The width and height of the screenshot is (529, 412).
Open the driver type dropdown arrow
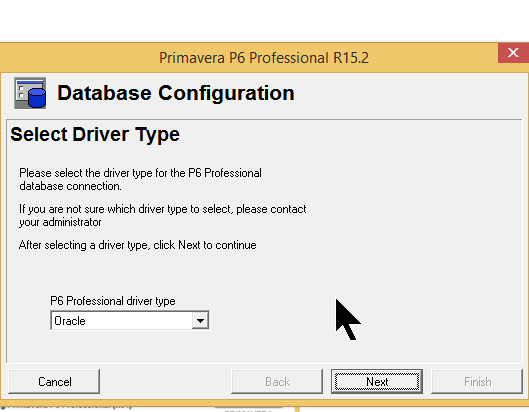click(x=200, y=321)
